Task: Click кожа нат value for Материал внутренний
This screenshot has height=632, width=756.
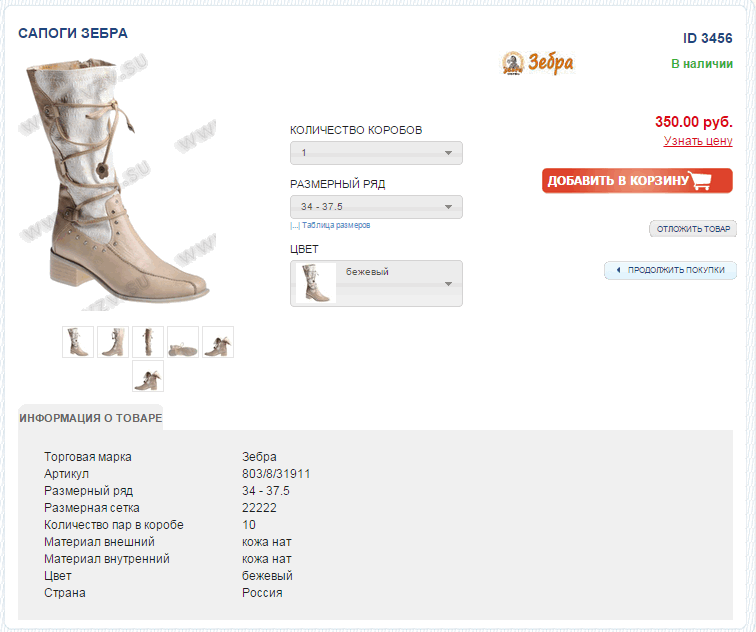Action: pyautogui.click(x=267, y=559)
